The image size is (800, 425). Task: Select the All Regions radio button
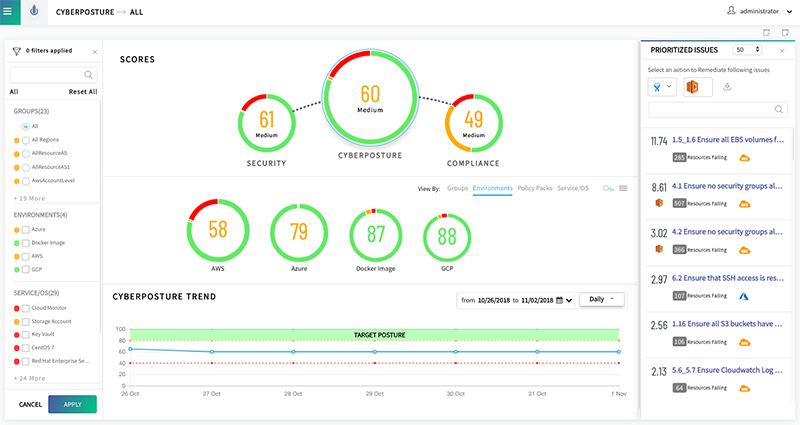coord(26,140)
